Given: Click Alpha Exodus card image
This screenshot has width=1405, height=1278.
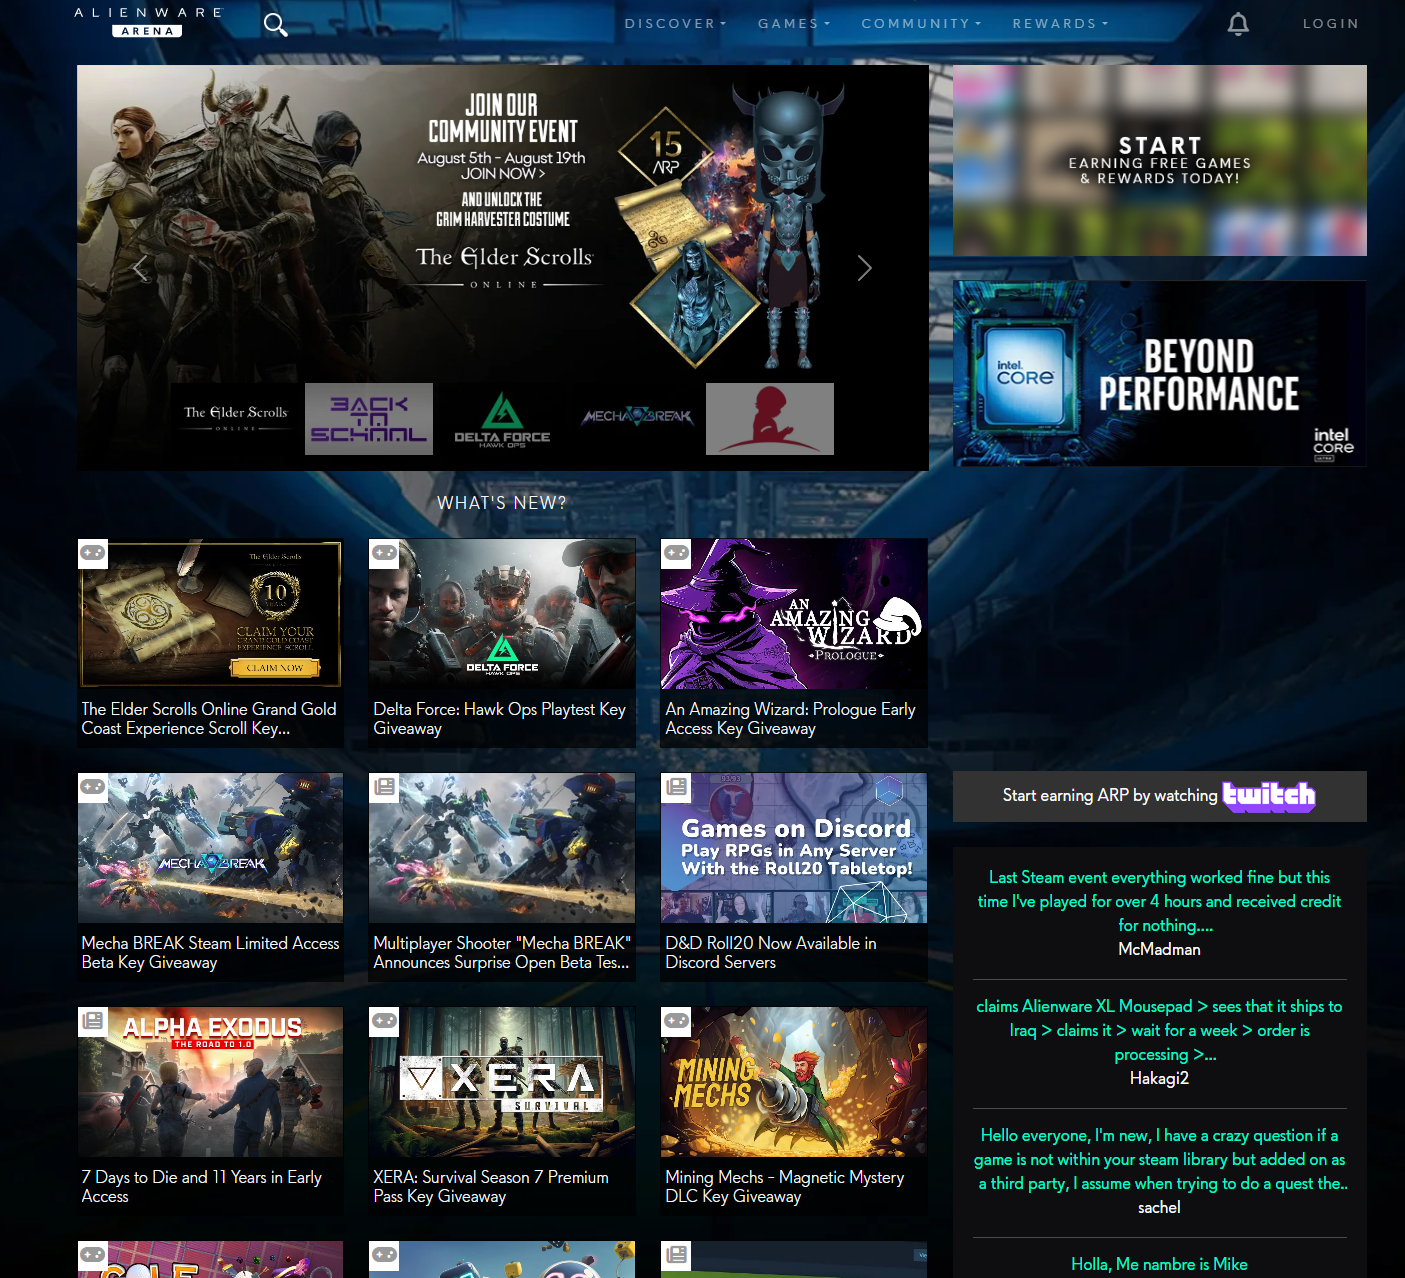Looking at the screenshot, I should coord(210,1082).
